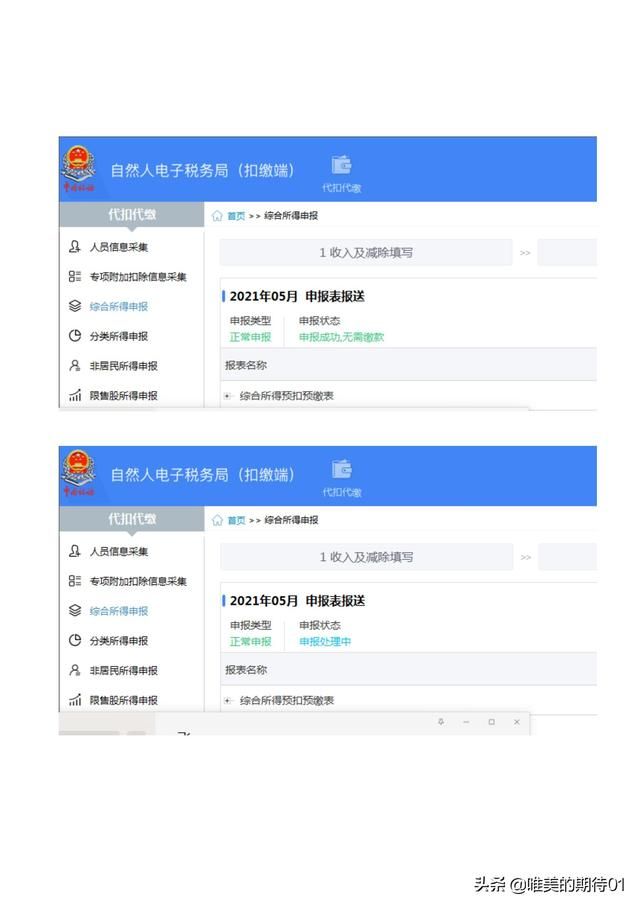Viewport: 640px width, 907px height.
Task: Click 限售股所得申报 chart icon in lower screenshot
Action: (x=75, y=700)
